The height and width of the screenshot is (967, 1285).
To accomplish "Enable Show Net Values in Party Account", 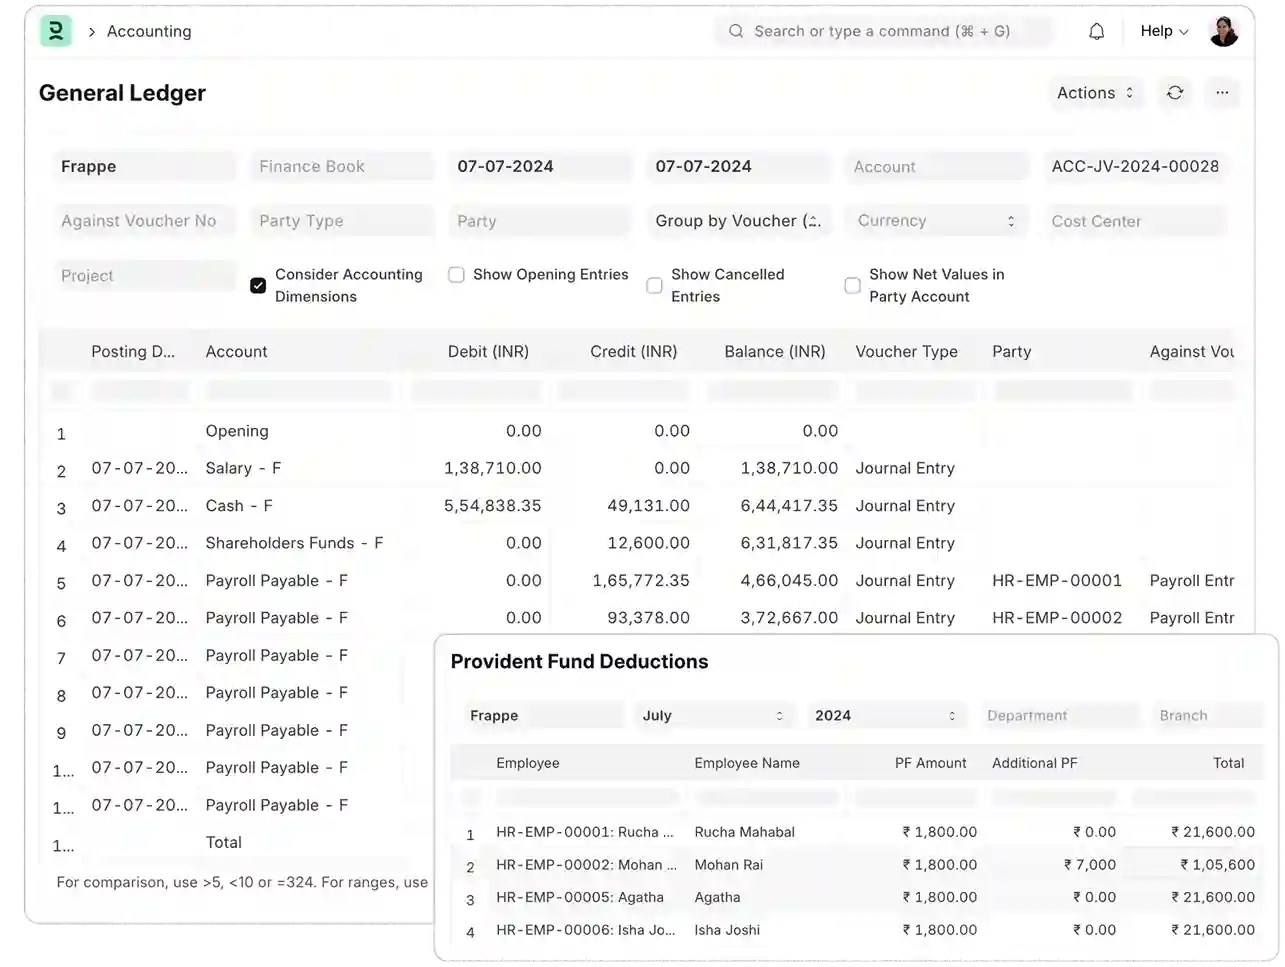I will click(852, 285).
